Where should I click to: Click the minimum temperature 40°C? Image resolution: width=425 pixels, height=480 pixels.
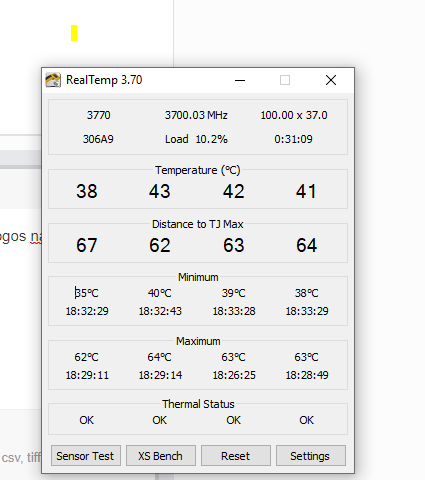[x=160, y=293]
